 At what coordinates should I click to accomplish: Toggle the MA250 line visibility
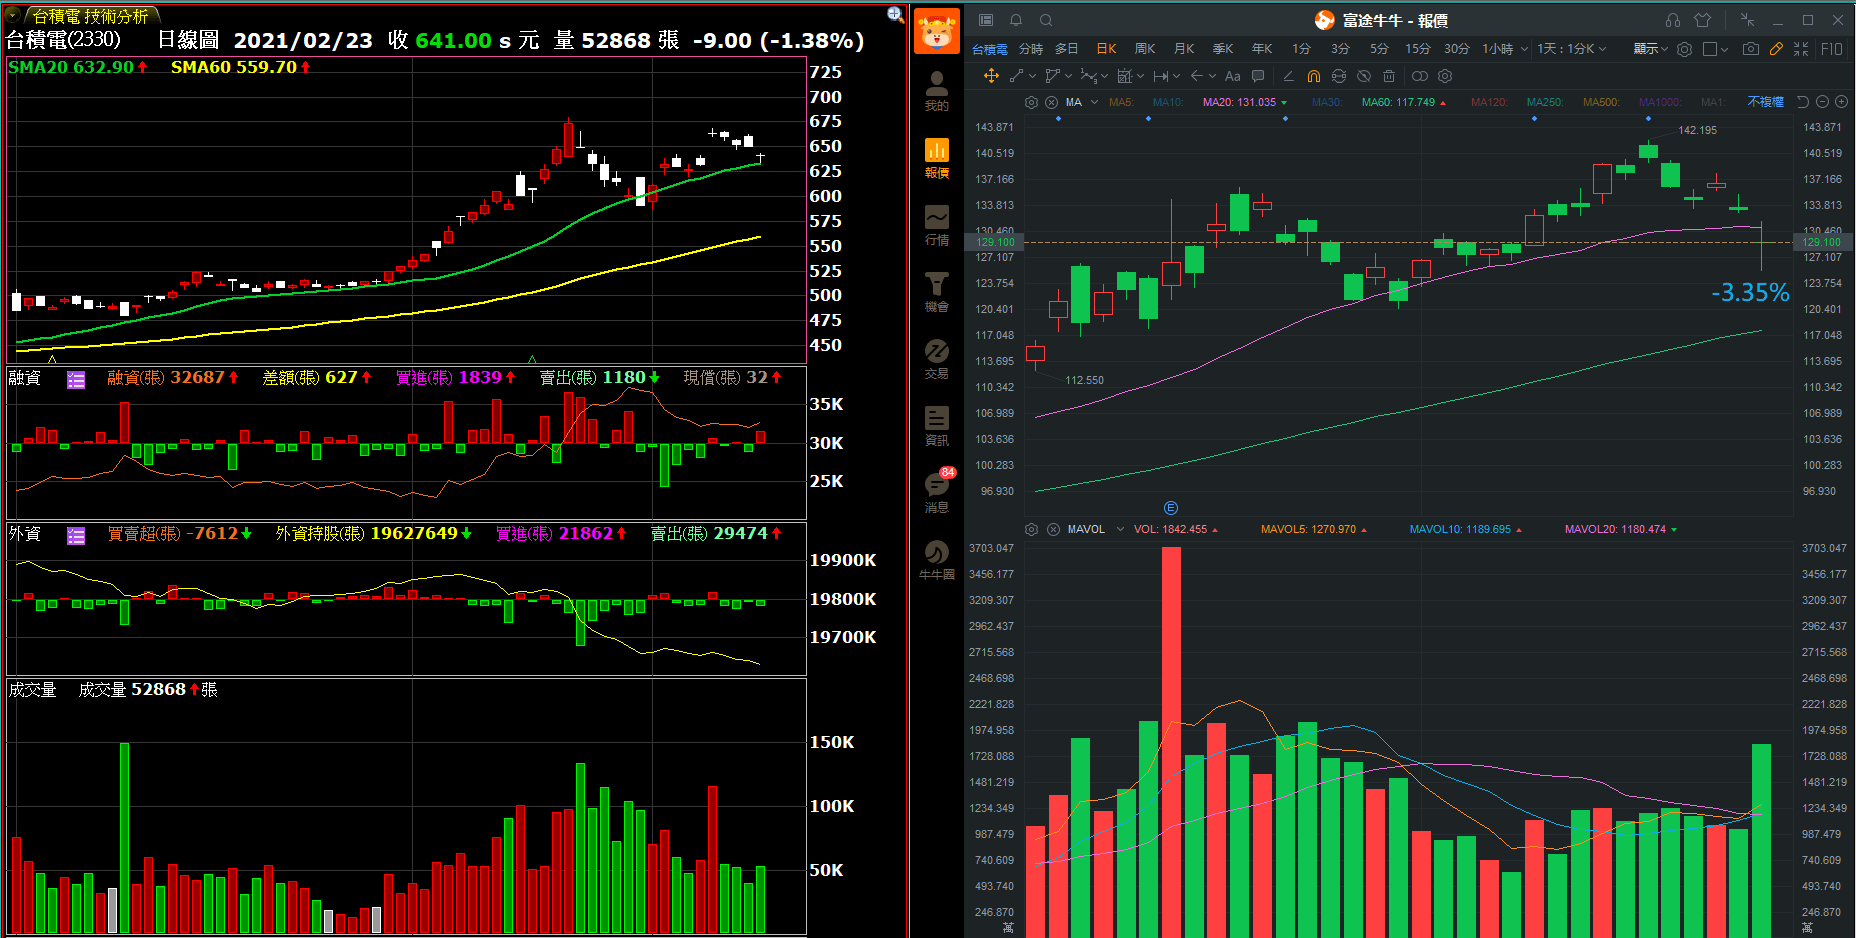point(1544,102)
